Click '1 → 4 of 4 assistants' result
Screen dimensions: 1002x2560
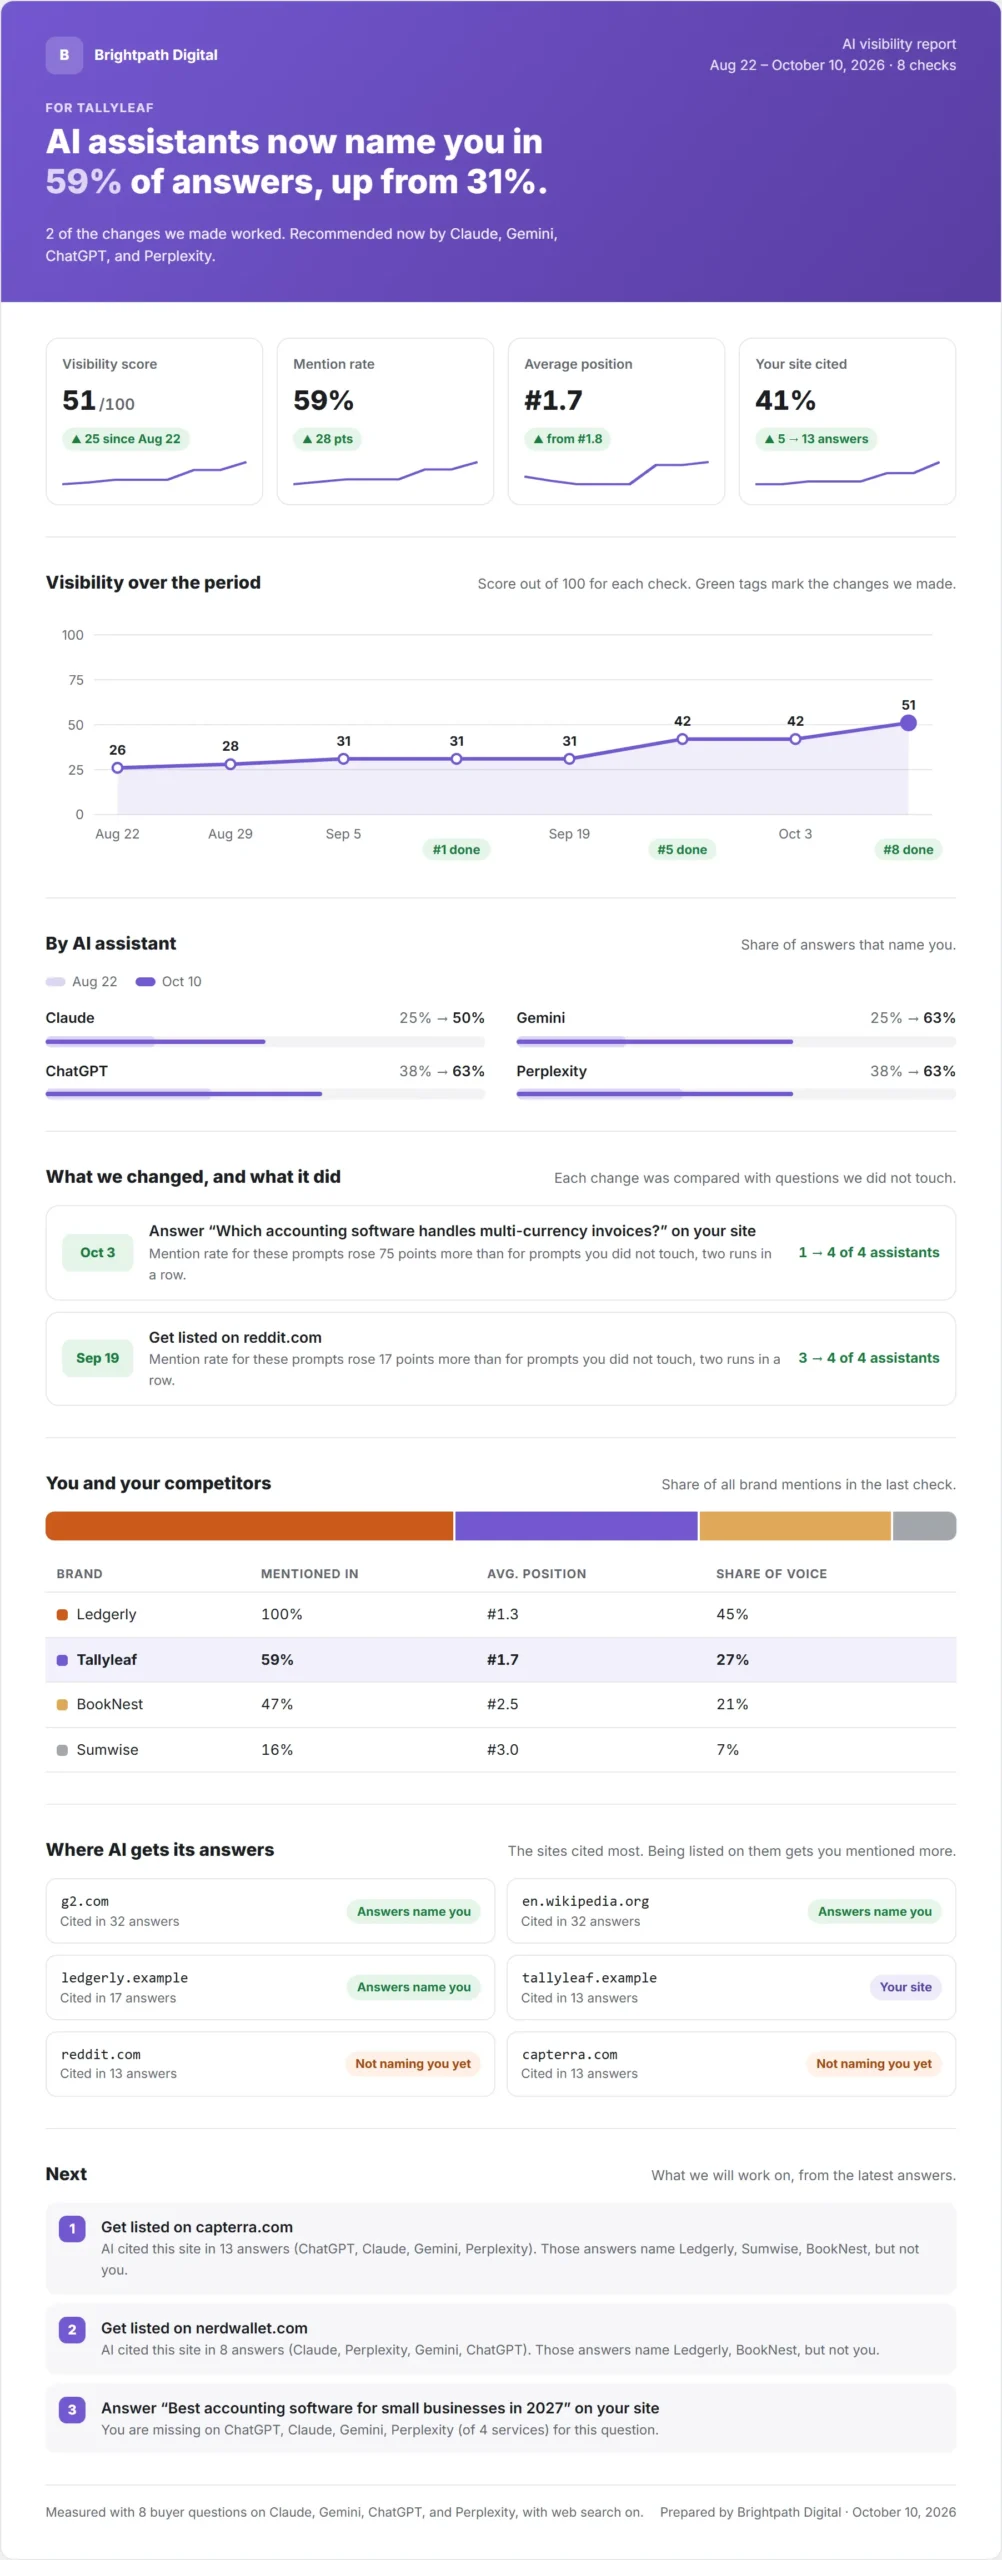coord(869,1253)
